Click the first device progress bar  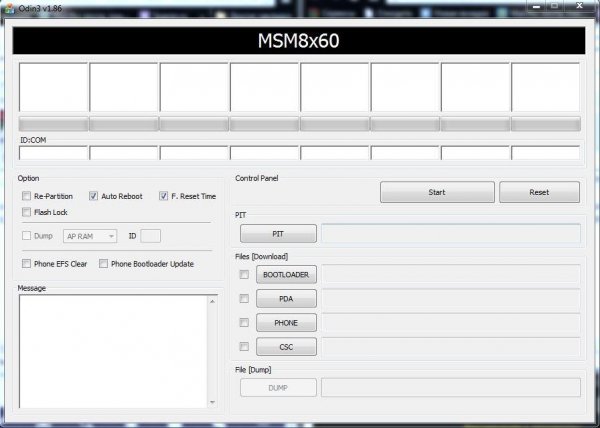coord(54,124)
